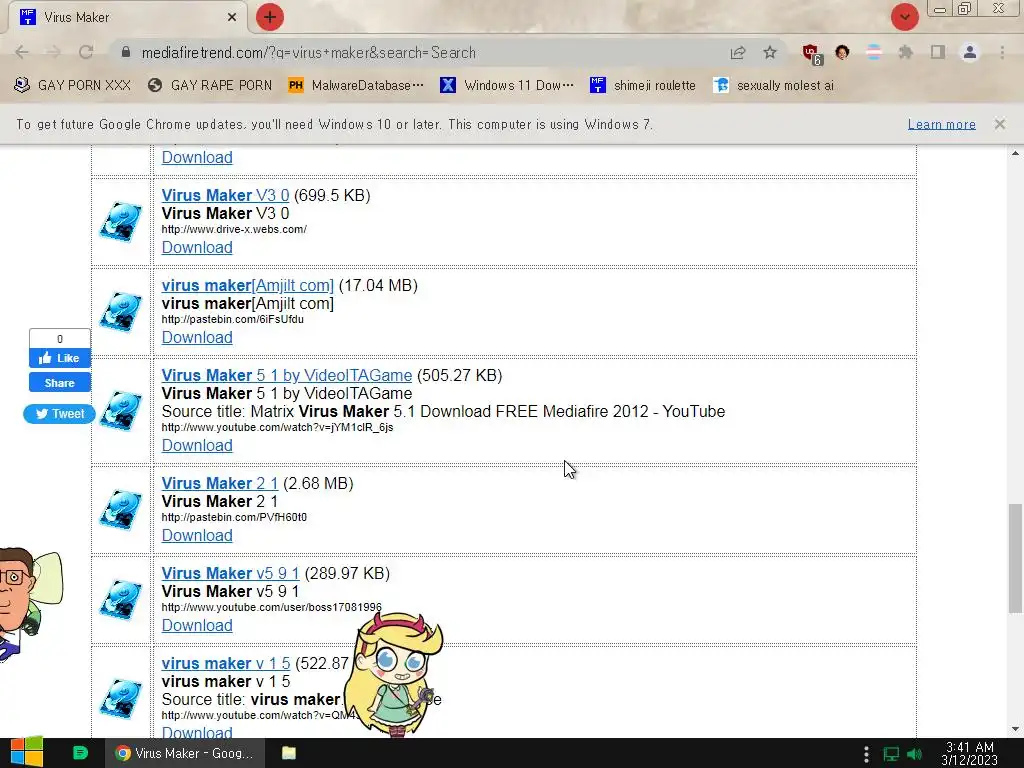
Task: Open Virus Maker 5 1 by VideoITAGame link
Action: 287,376
